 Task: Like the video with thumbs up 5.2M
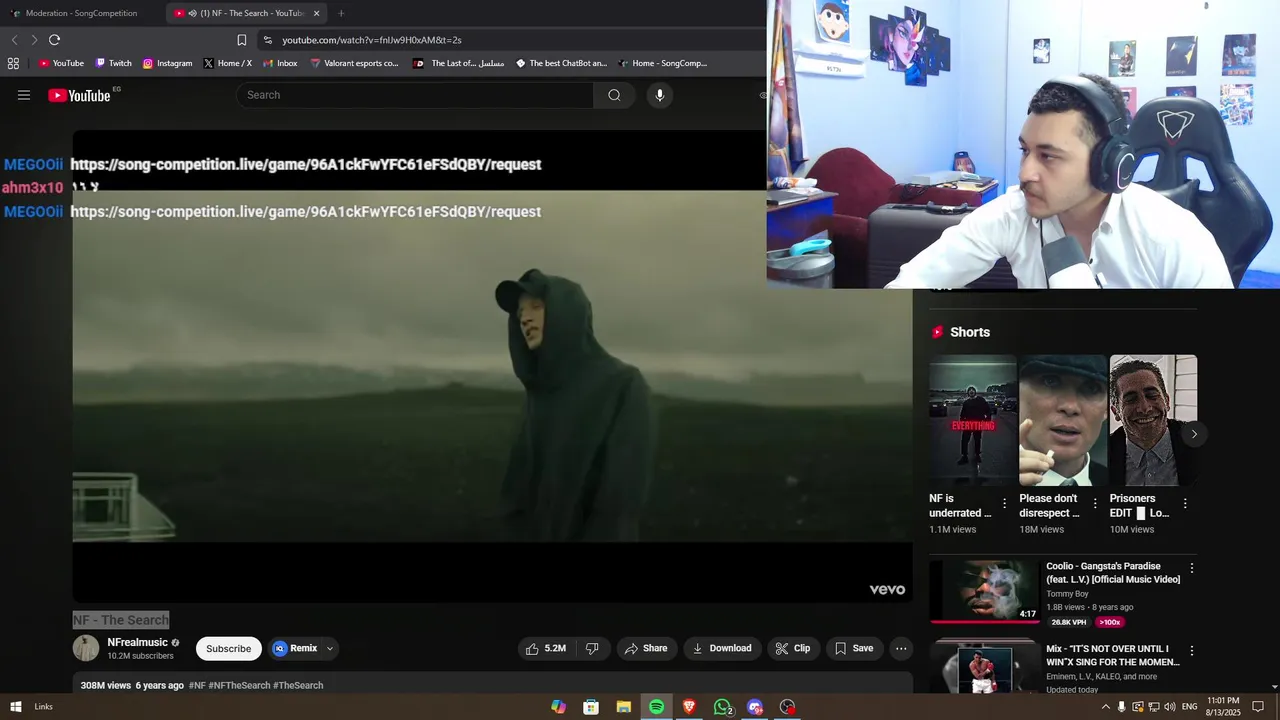(545, 648)
